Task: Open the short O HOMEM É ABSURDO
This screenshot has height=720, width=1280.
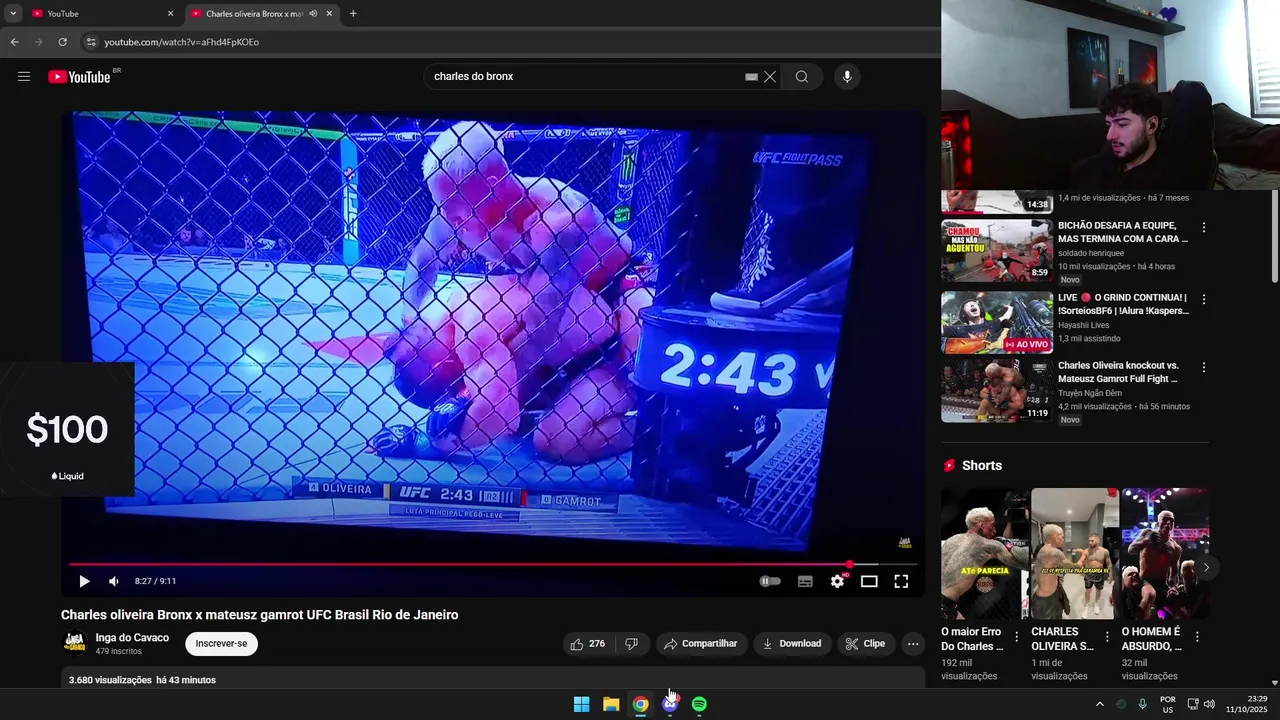Action: (1165, 554)
